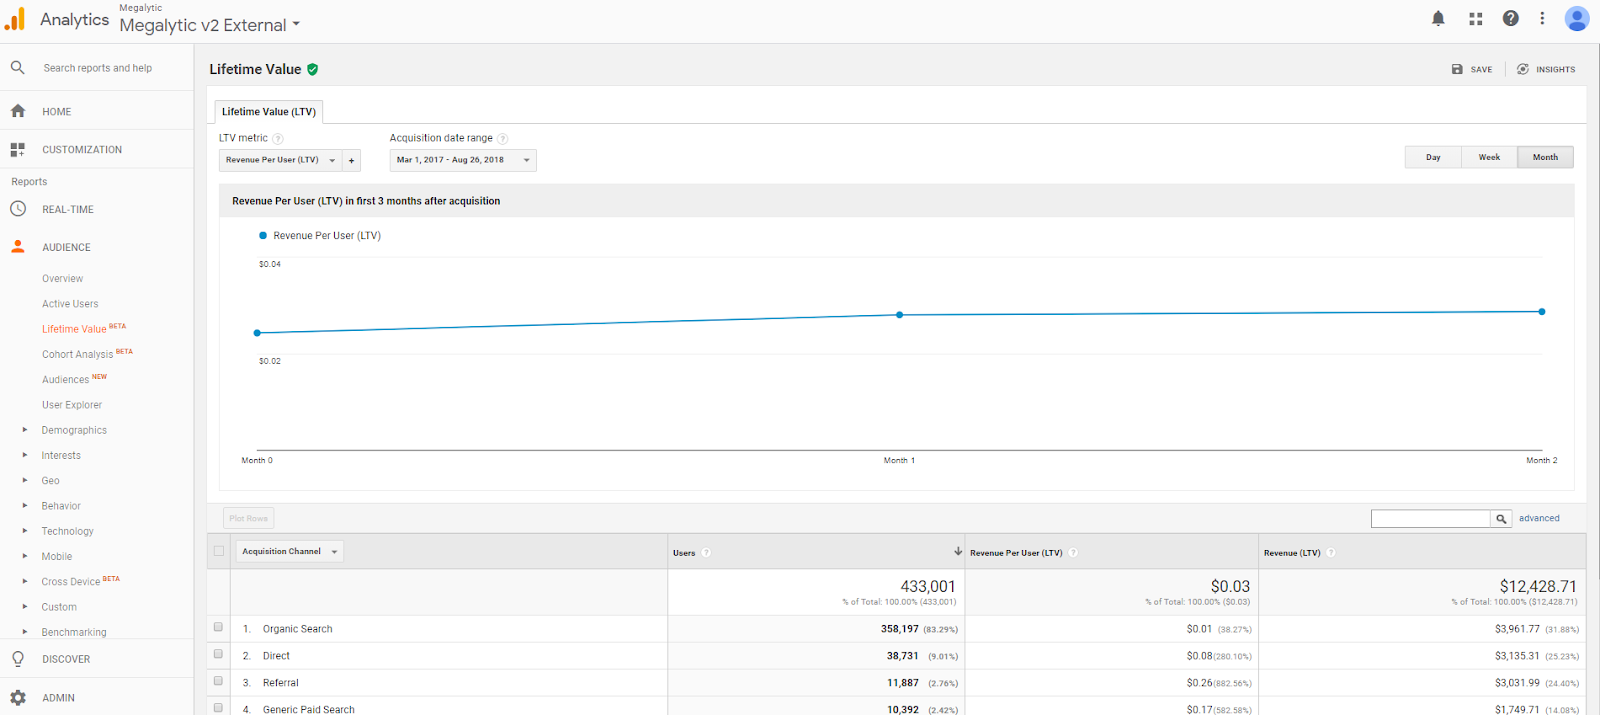Click the green verified shield icon

(x=313, y=69)
